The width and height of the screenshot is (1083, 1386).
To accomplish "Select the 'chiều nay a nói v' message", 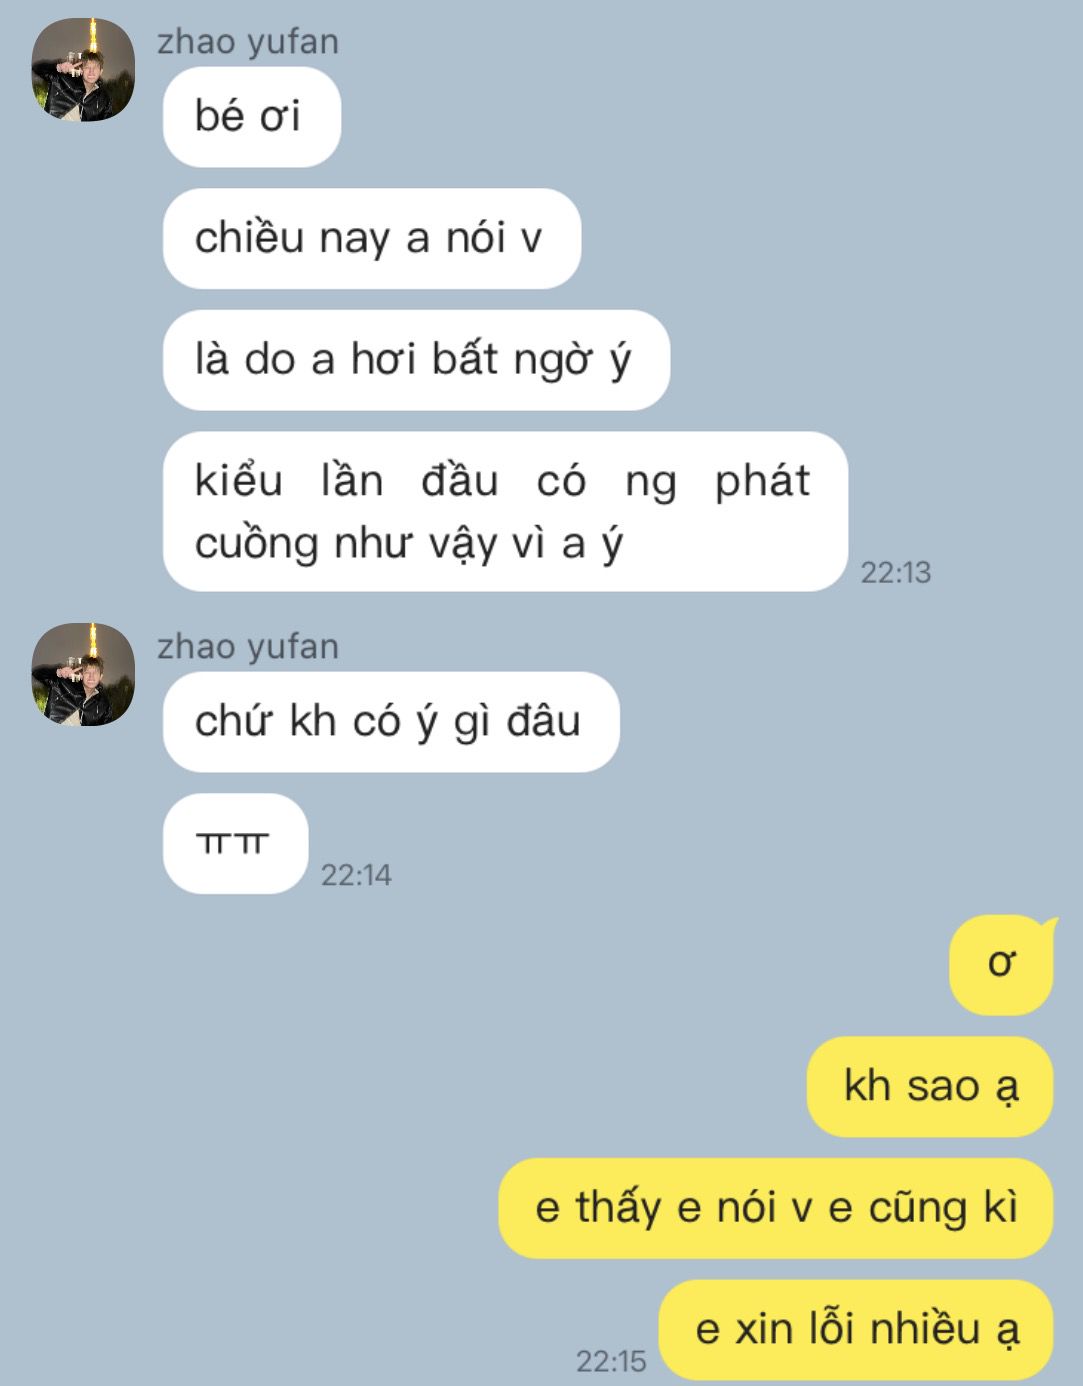I will [372, 238].
